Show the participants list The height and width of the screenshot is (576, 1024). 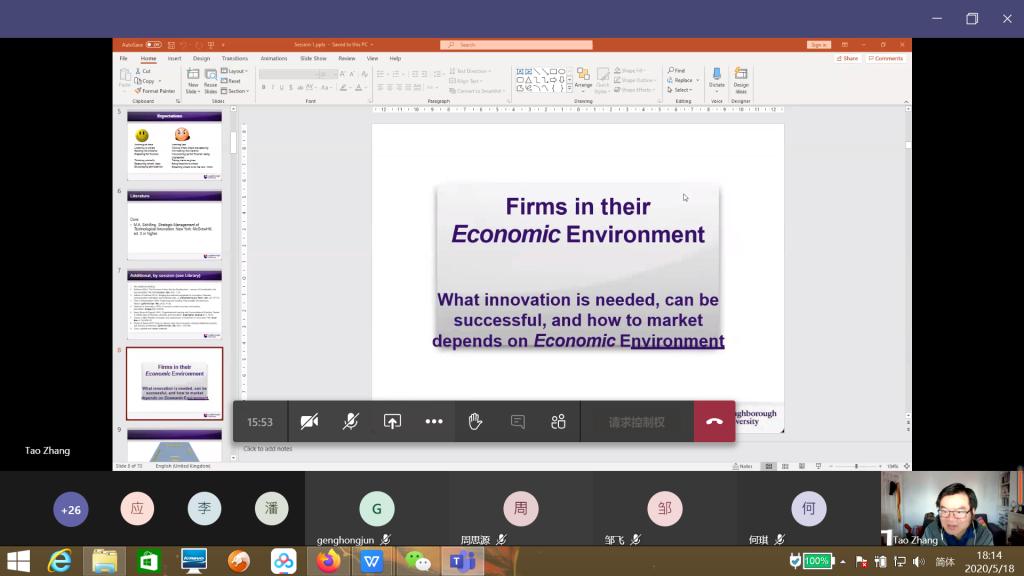pyautogui.click(x=559, y=422)
